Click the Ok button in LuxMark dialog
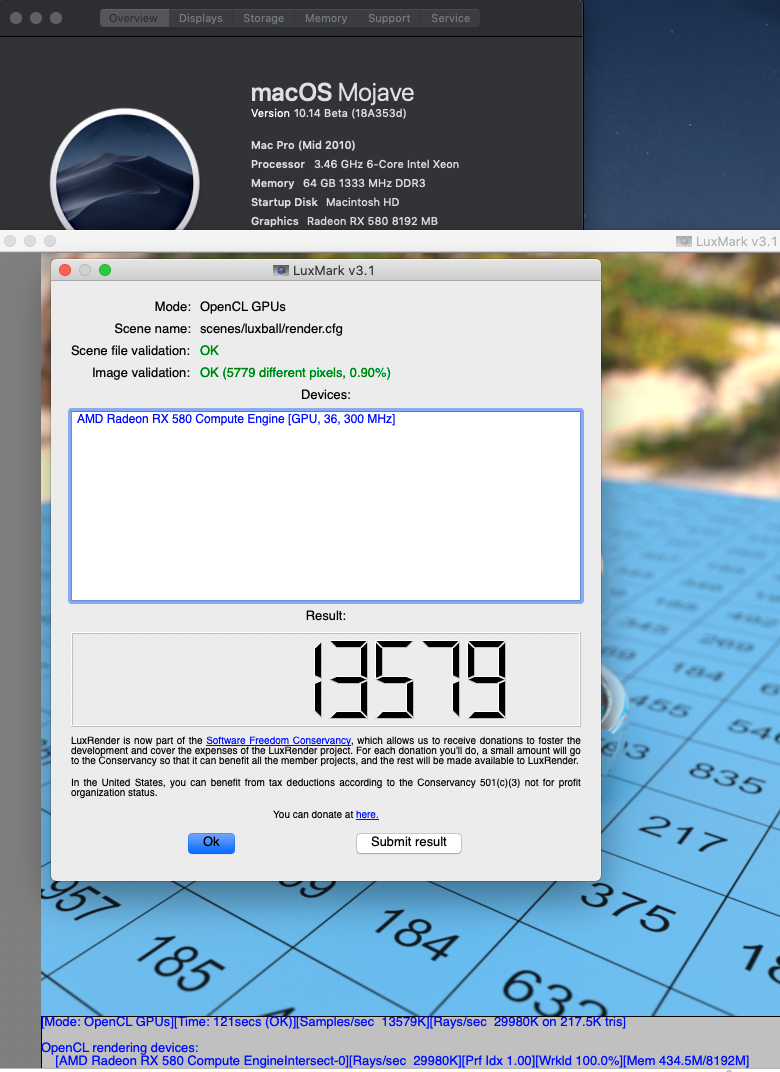780x1072 pixels. click(211, 842)
